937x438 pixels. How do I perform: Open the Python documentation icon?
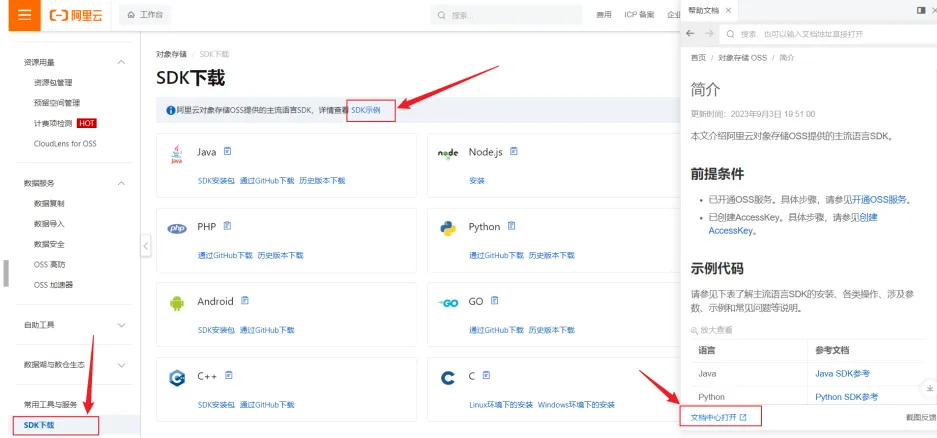[x=512, y=226]
